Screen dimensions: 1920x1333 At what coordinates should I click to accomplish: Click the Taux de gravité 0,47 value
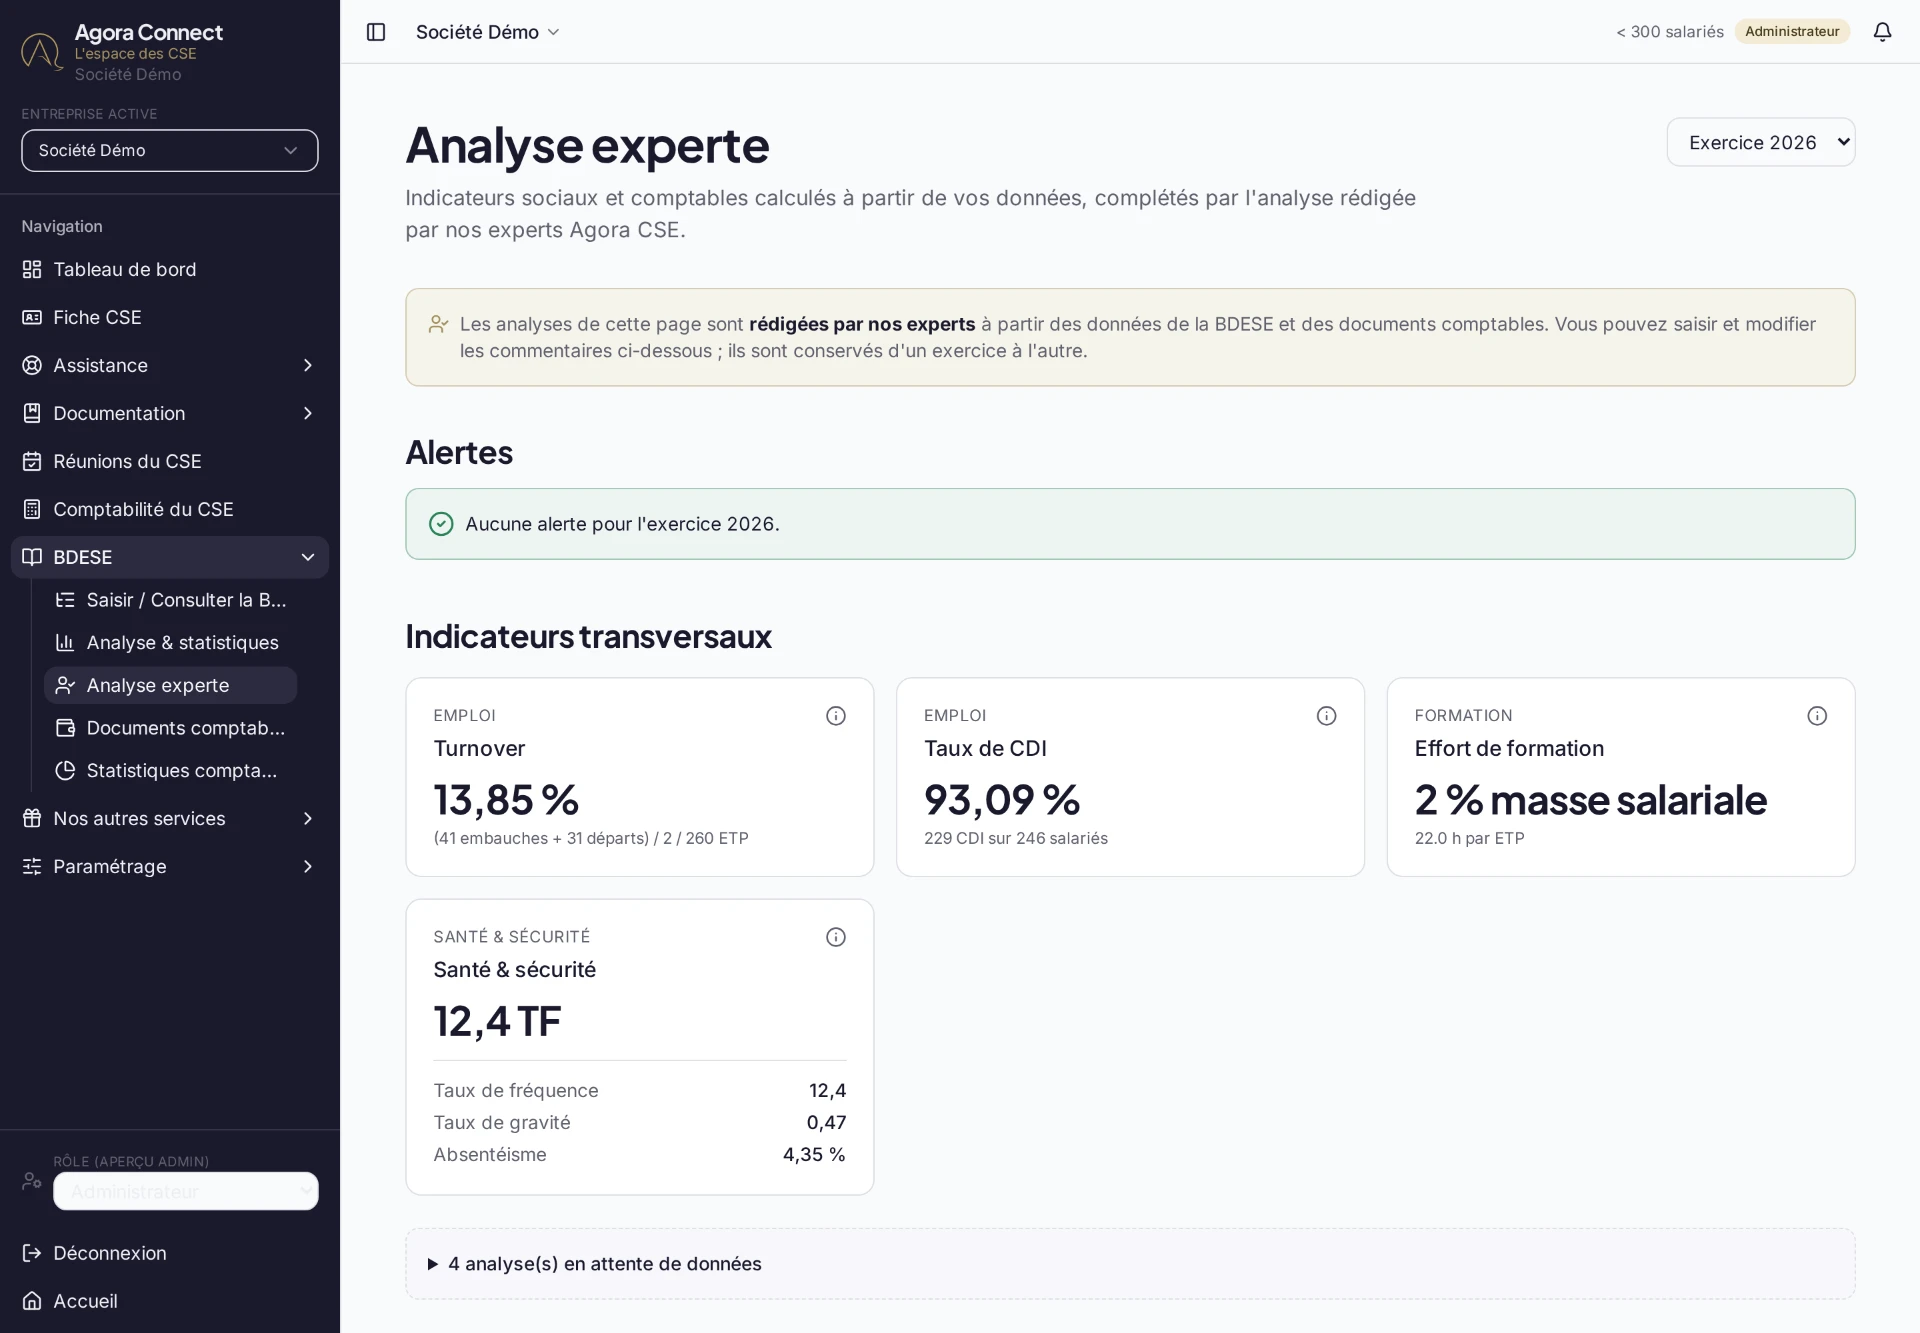tap(826, 1123)
